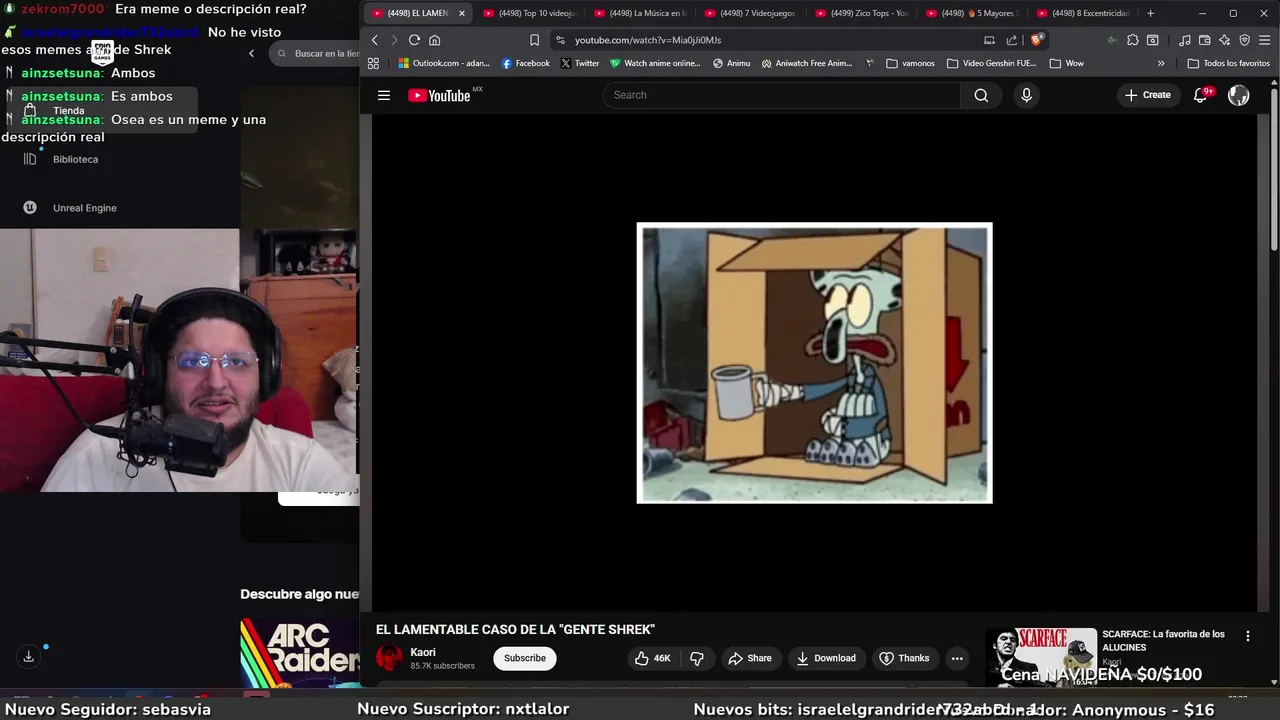Click the Share button under the video
Image resolution: width=1280 pixels, height=720 pixels.
coord(750,658)
